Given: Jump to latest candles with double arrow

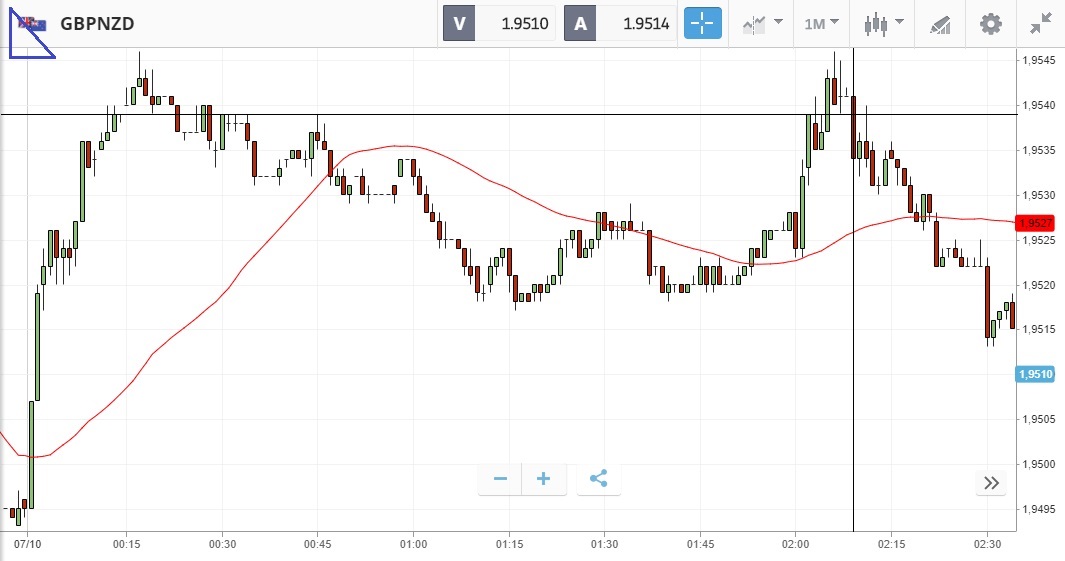Looking at the screenshot, I should pyautogui.click(x=991, y=483).
